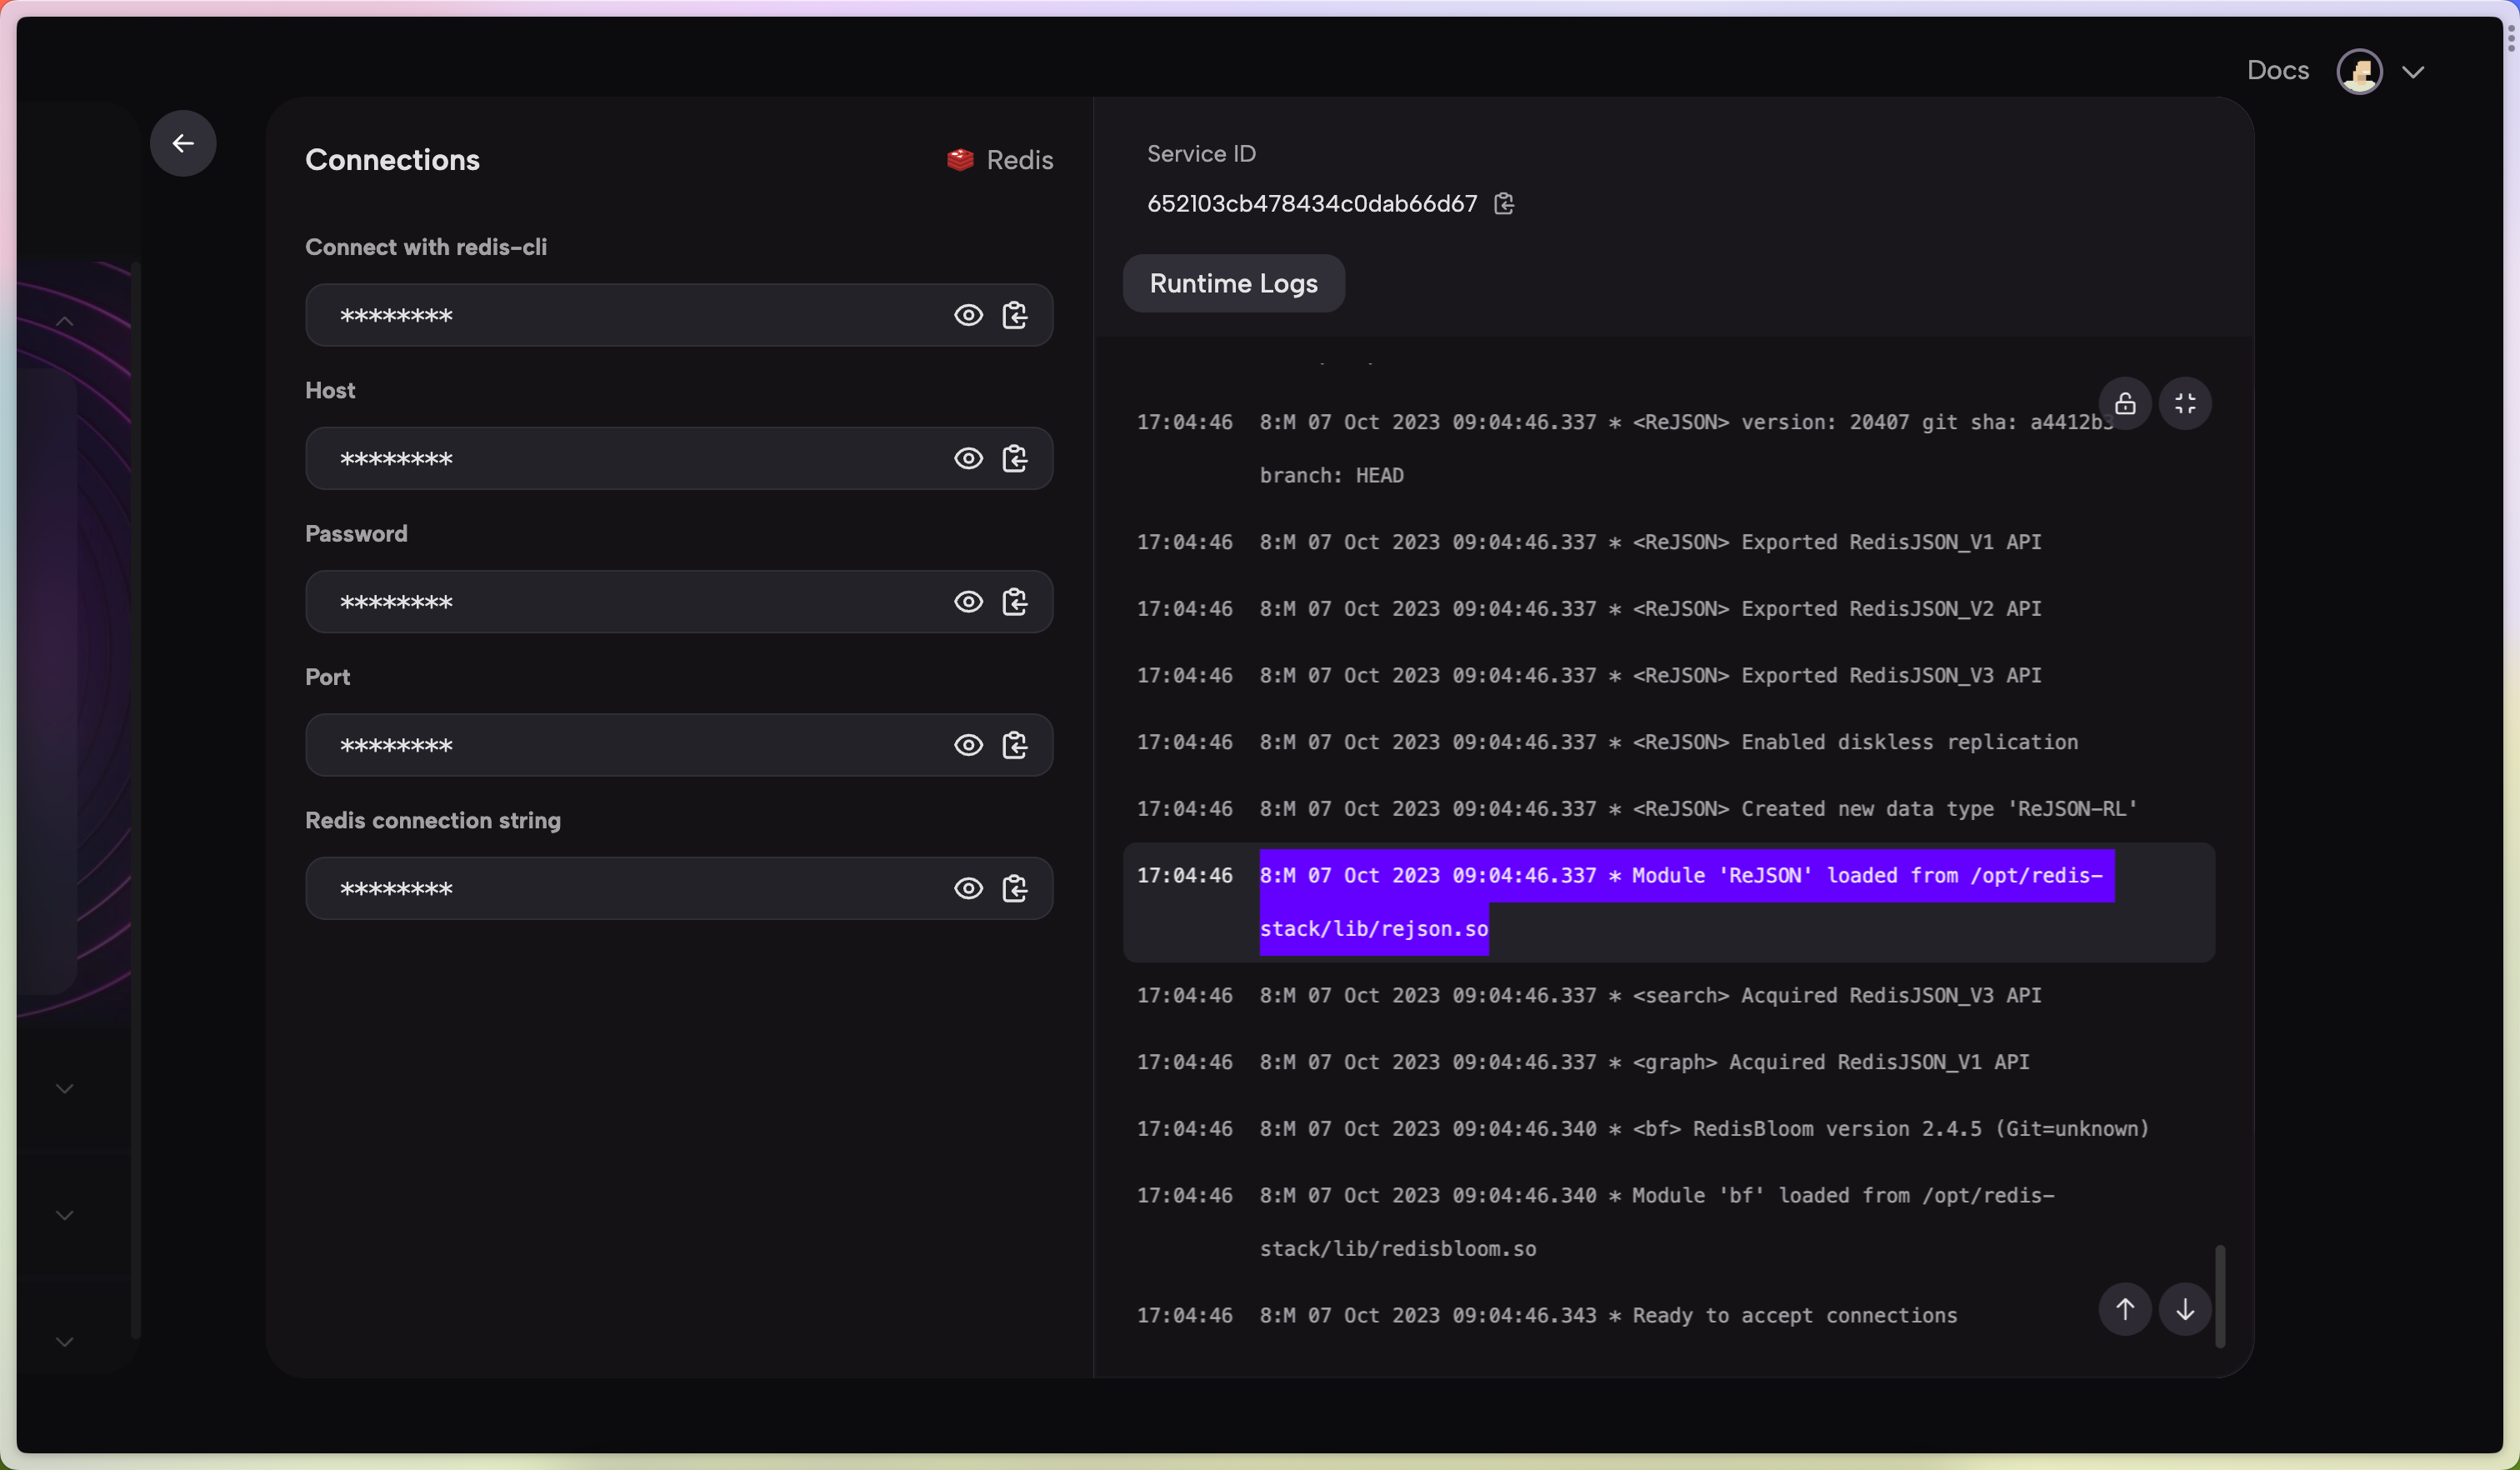Open the Docs link
This screenshot has width=2520, height=1470.
point(2277,71)
